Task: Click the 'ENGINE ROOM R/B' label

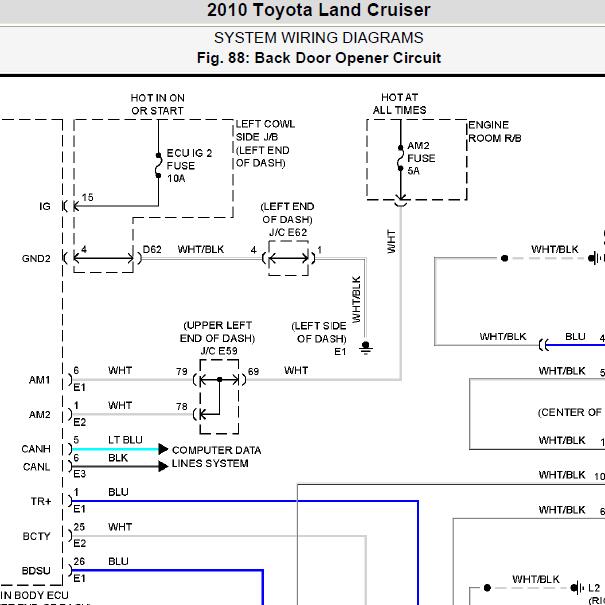Action: point(494,132)
